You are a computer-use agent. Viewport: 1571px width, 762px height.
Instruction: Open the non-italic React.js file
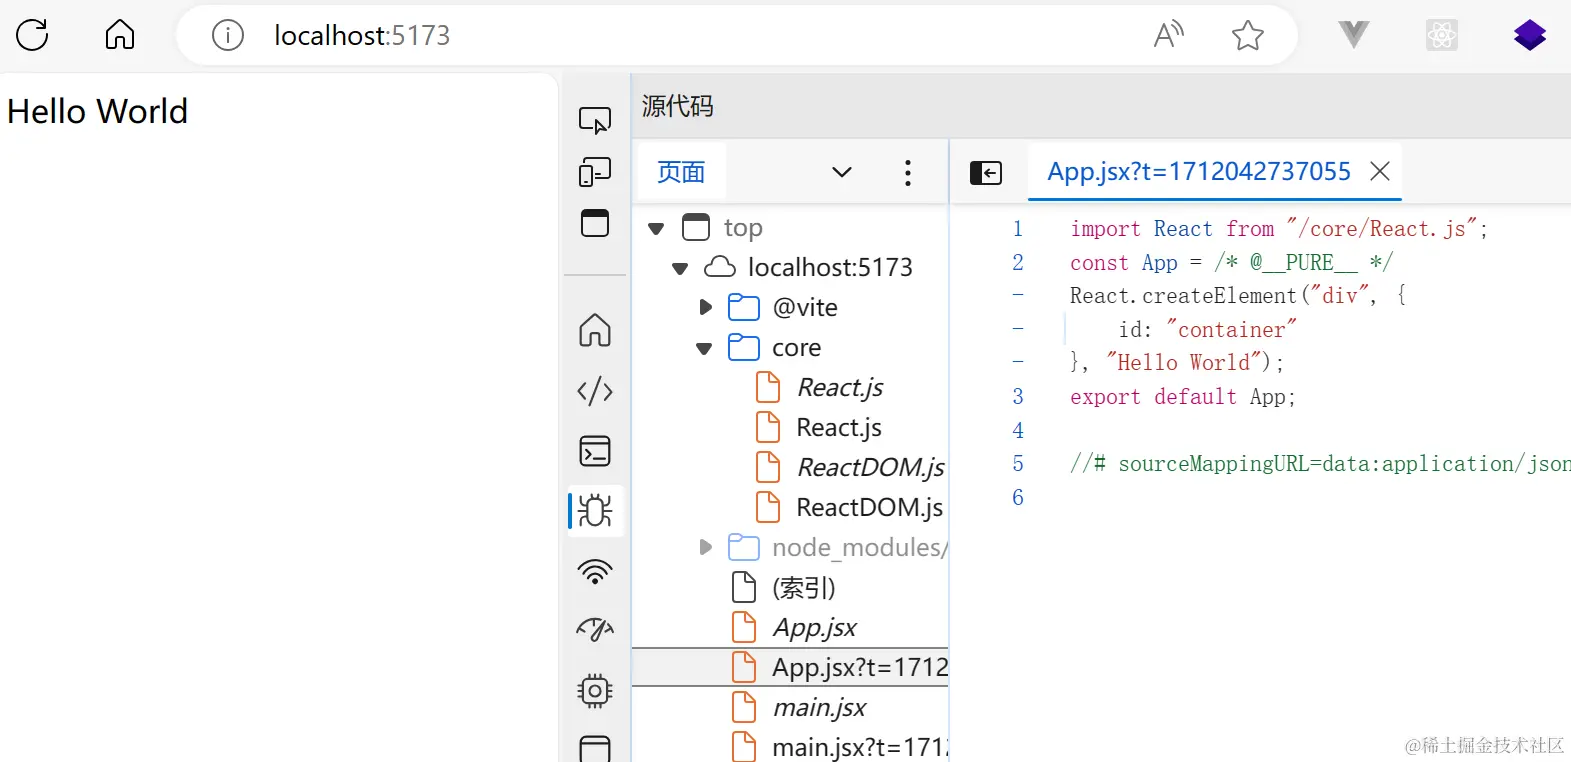point(839,427)
